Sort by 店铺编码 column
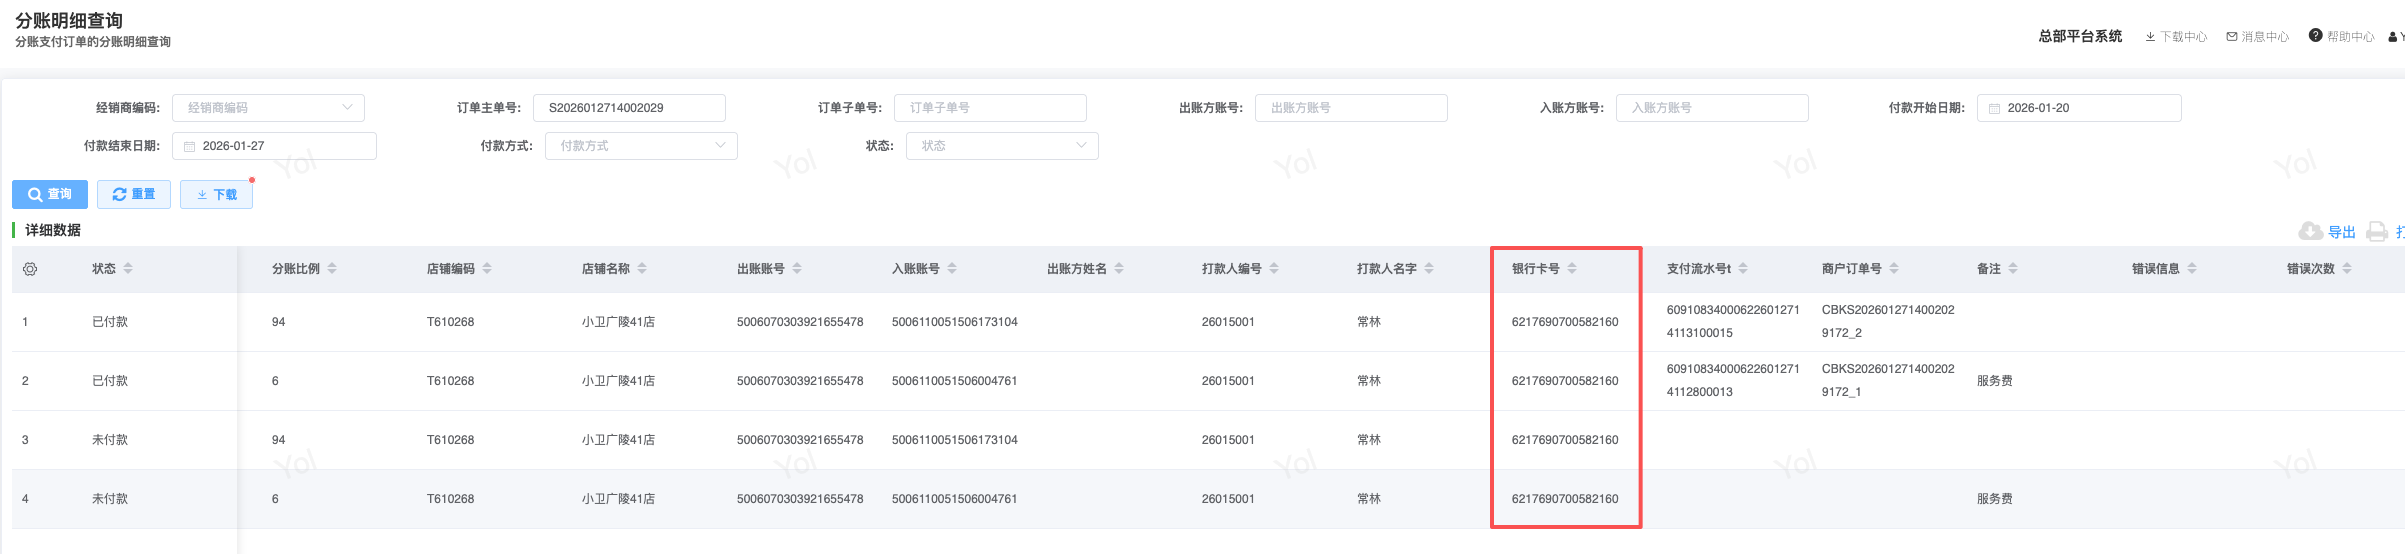 click(x=487, y=269)
